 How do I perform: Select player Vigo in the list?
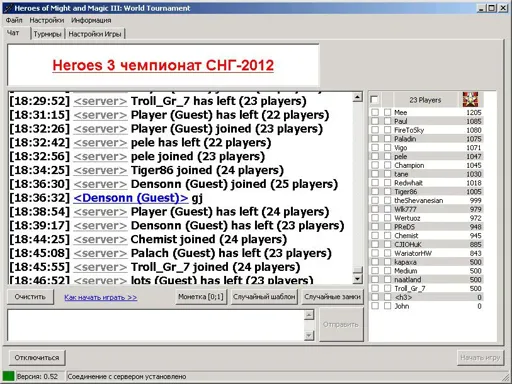pyautogui.click(x=400, y=148)
